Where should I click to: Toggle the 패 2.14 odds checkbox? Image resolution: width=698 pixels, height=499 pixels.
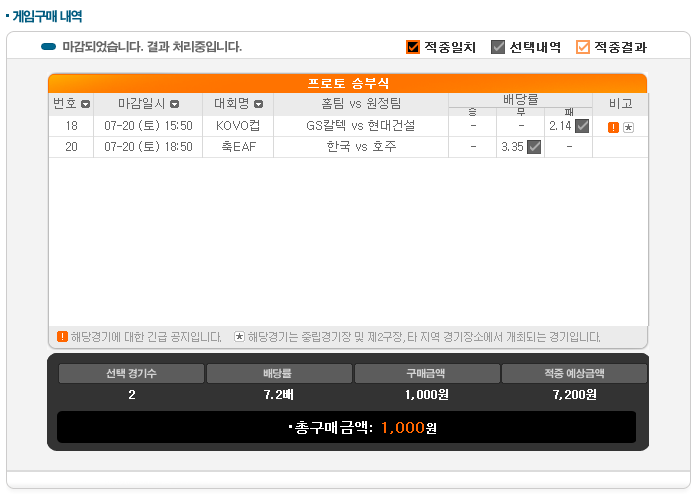(582, 126)
